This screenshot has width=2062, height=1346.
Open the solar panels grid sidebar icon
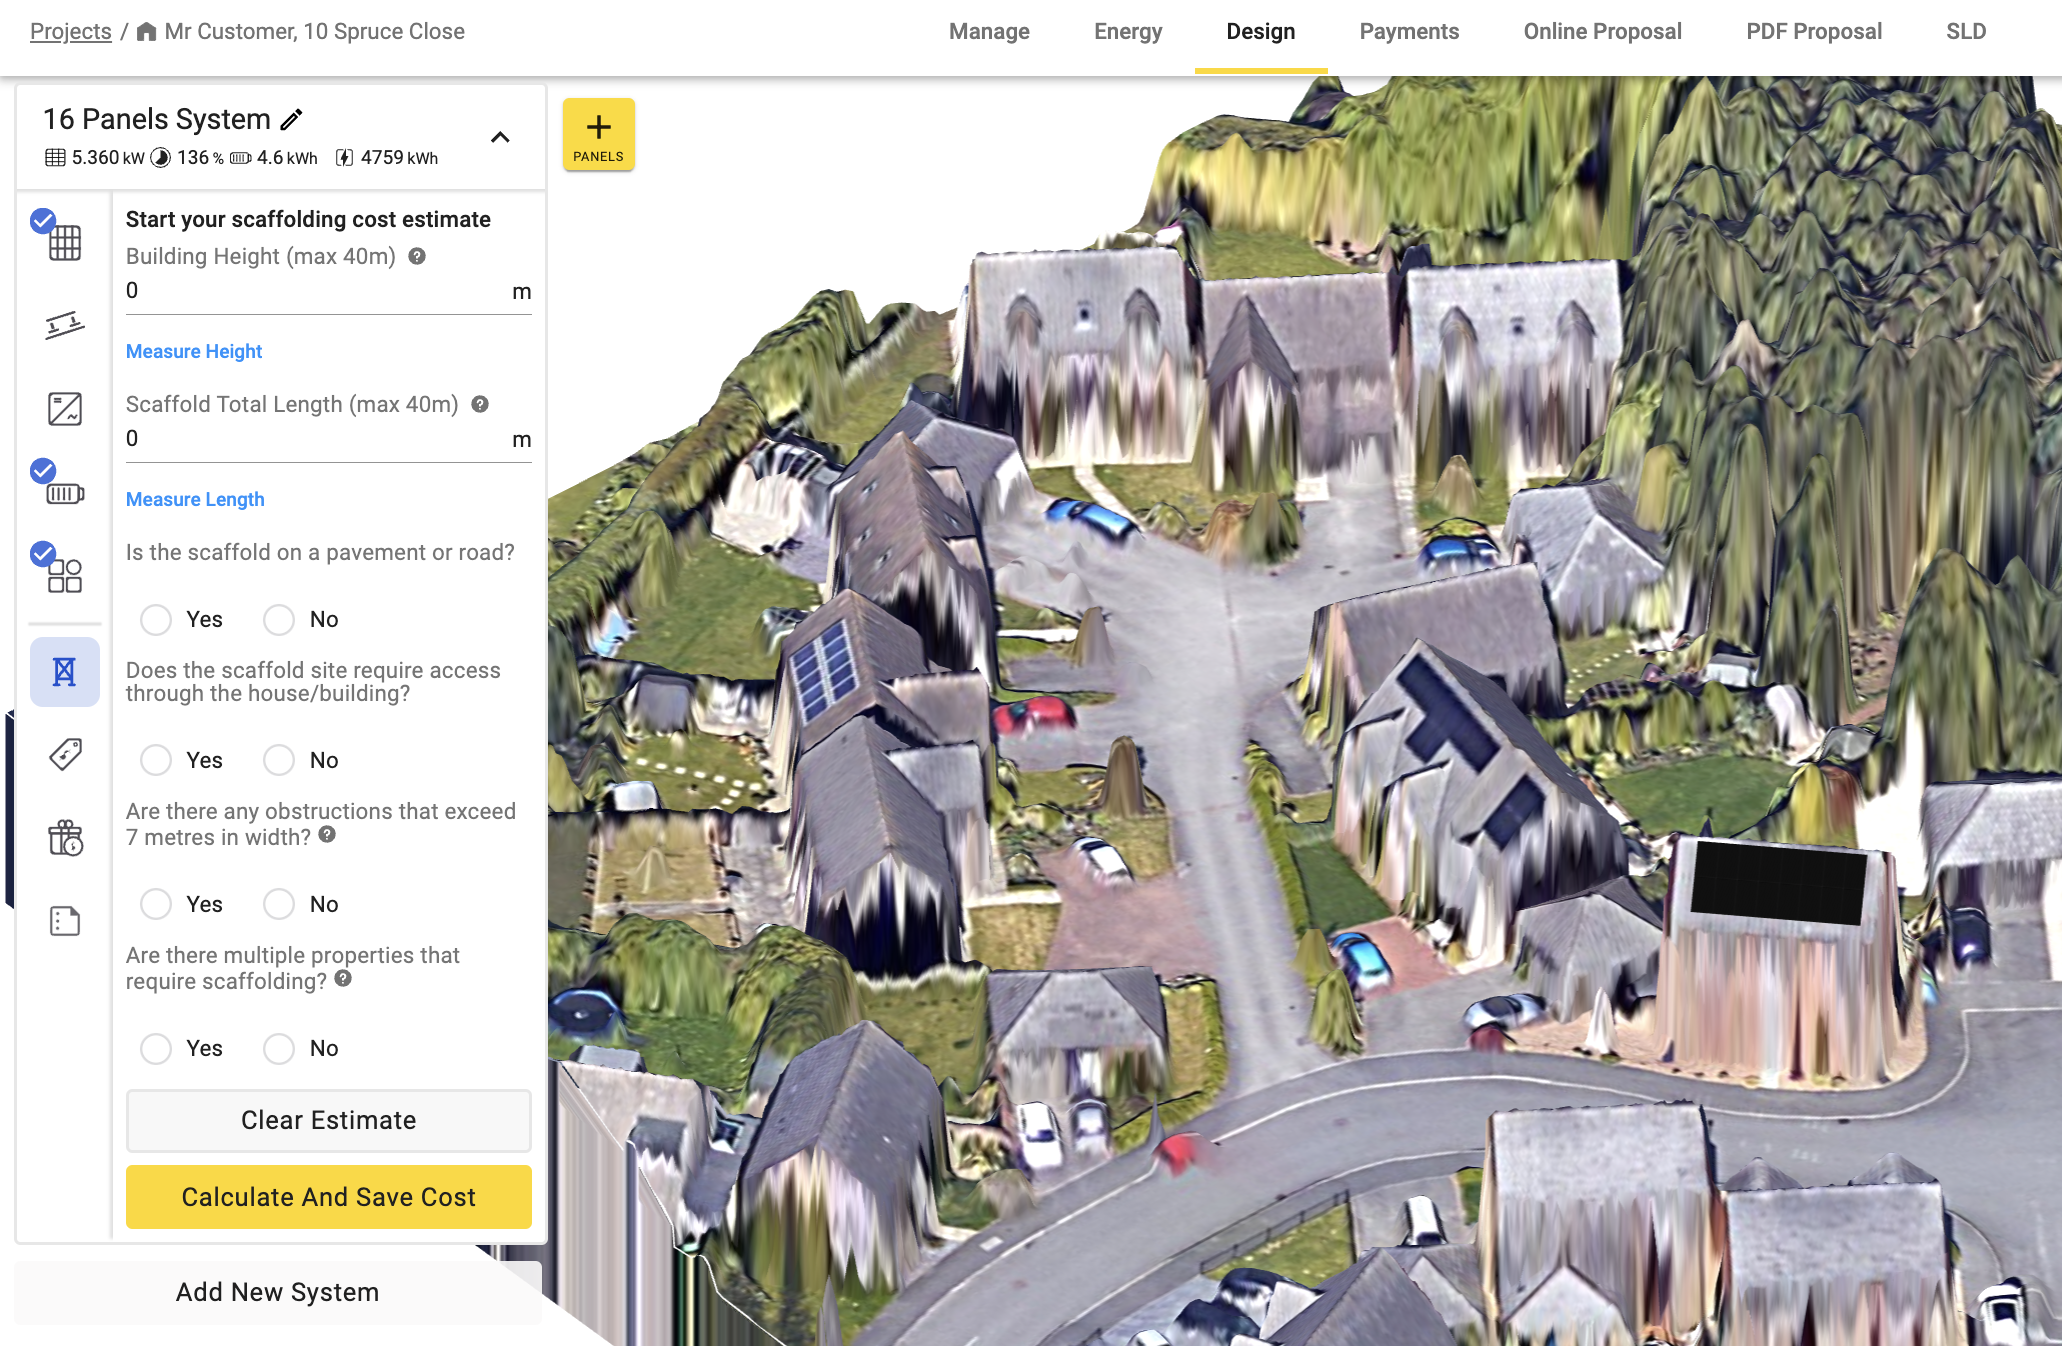coord(65,242)
